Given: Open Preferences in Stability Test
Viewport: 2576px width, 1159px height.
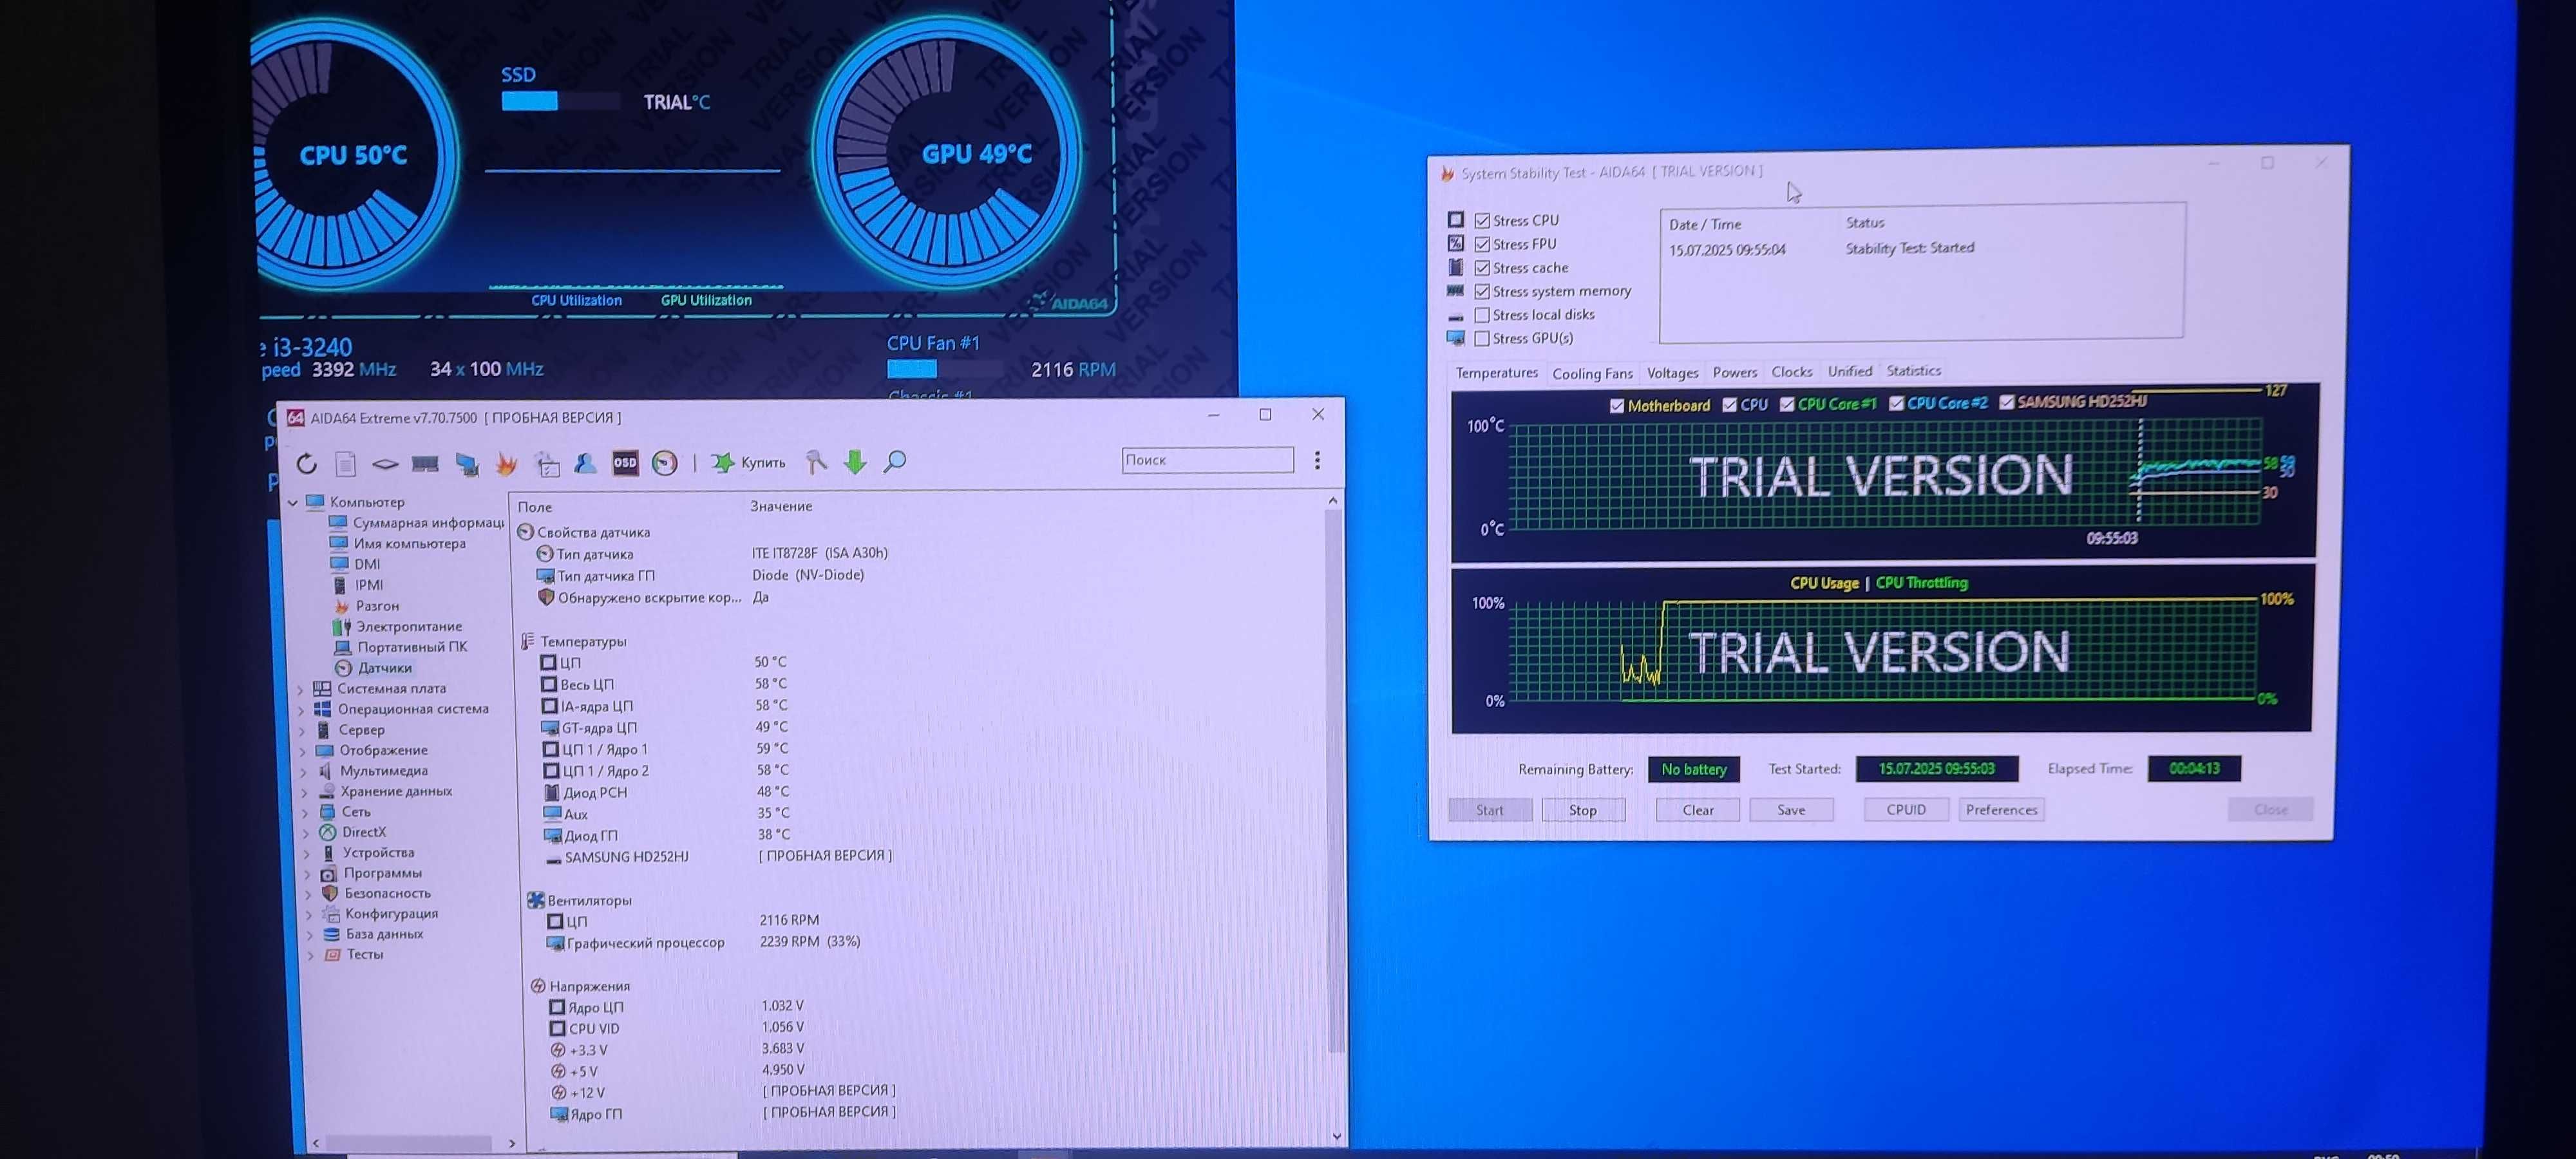Looking at the screenshot, I should pos(2001,810).
